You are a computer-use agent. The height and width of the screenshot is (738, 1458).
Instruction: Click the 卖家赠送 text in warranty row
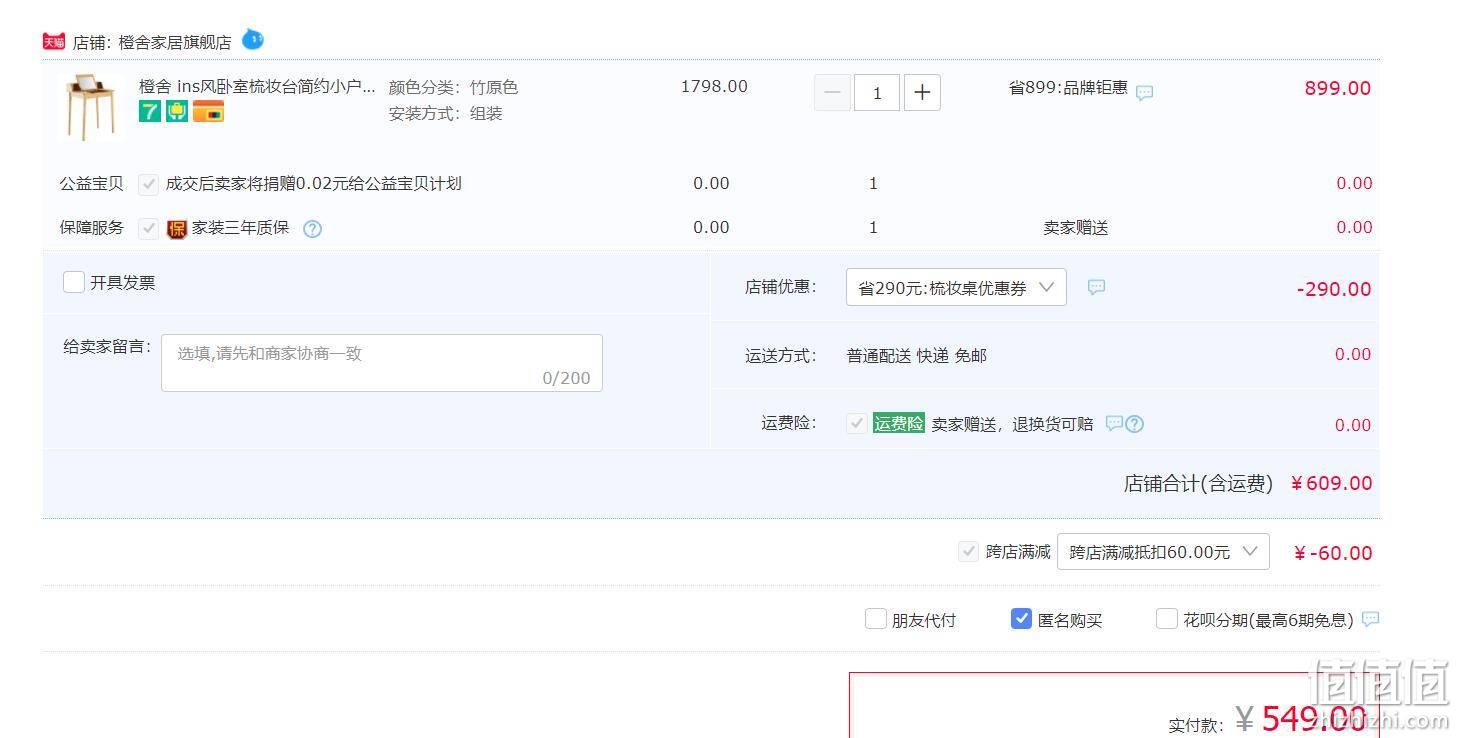tap(1075, 228)
